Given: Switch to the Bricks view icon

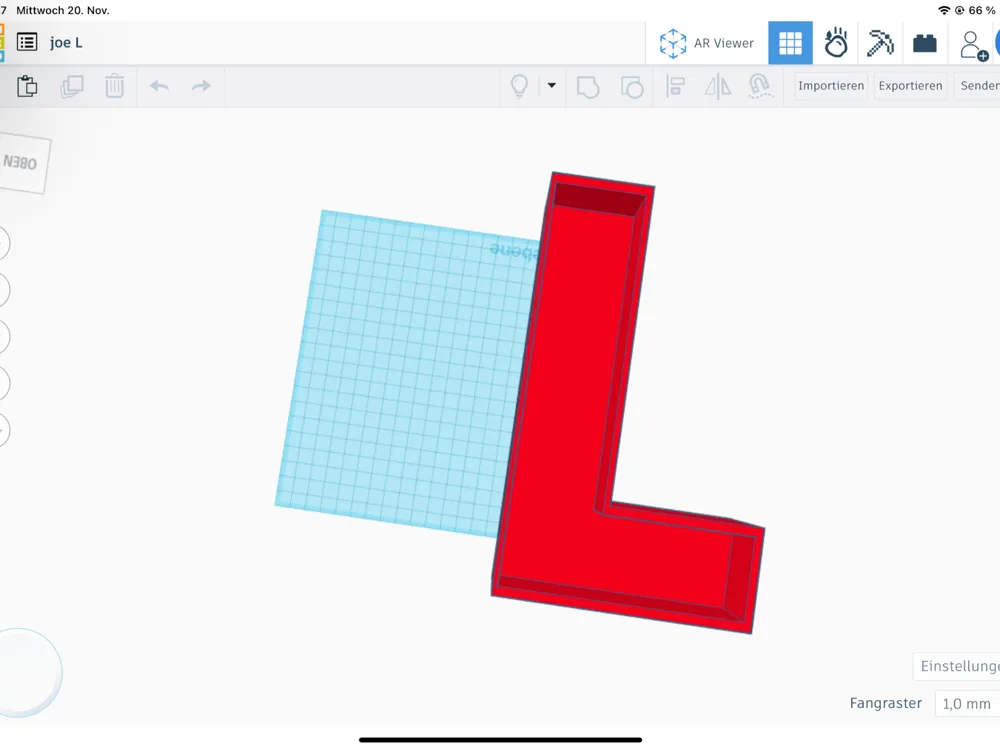Looking at the screenshot, I should (x=924, y=43).
